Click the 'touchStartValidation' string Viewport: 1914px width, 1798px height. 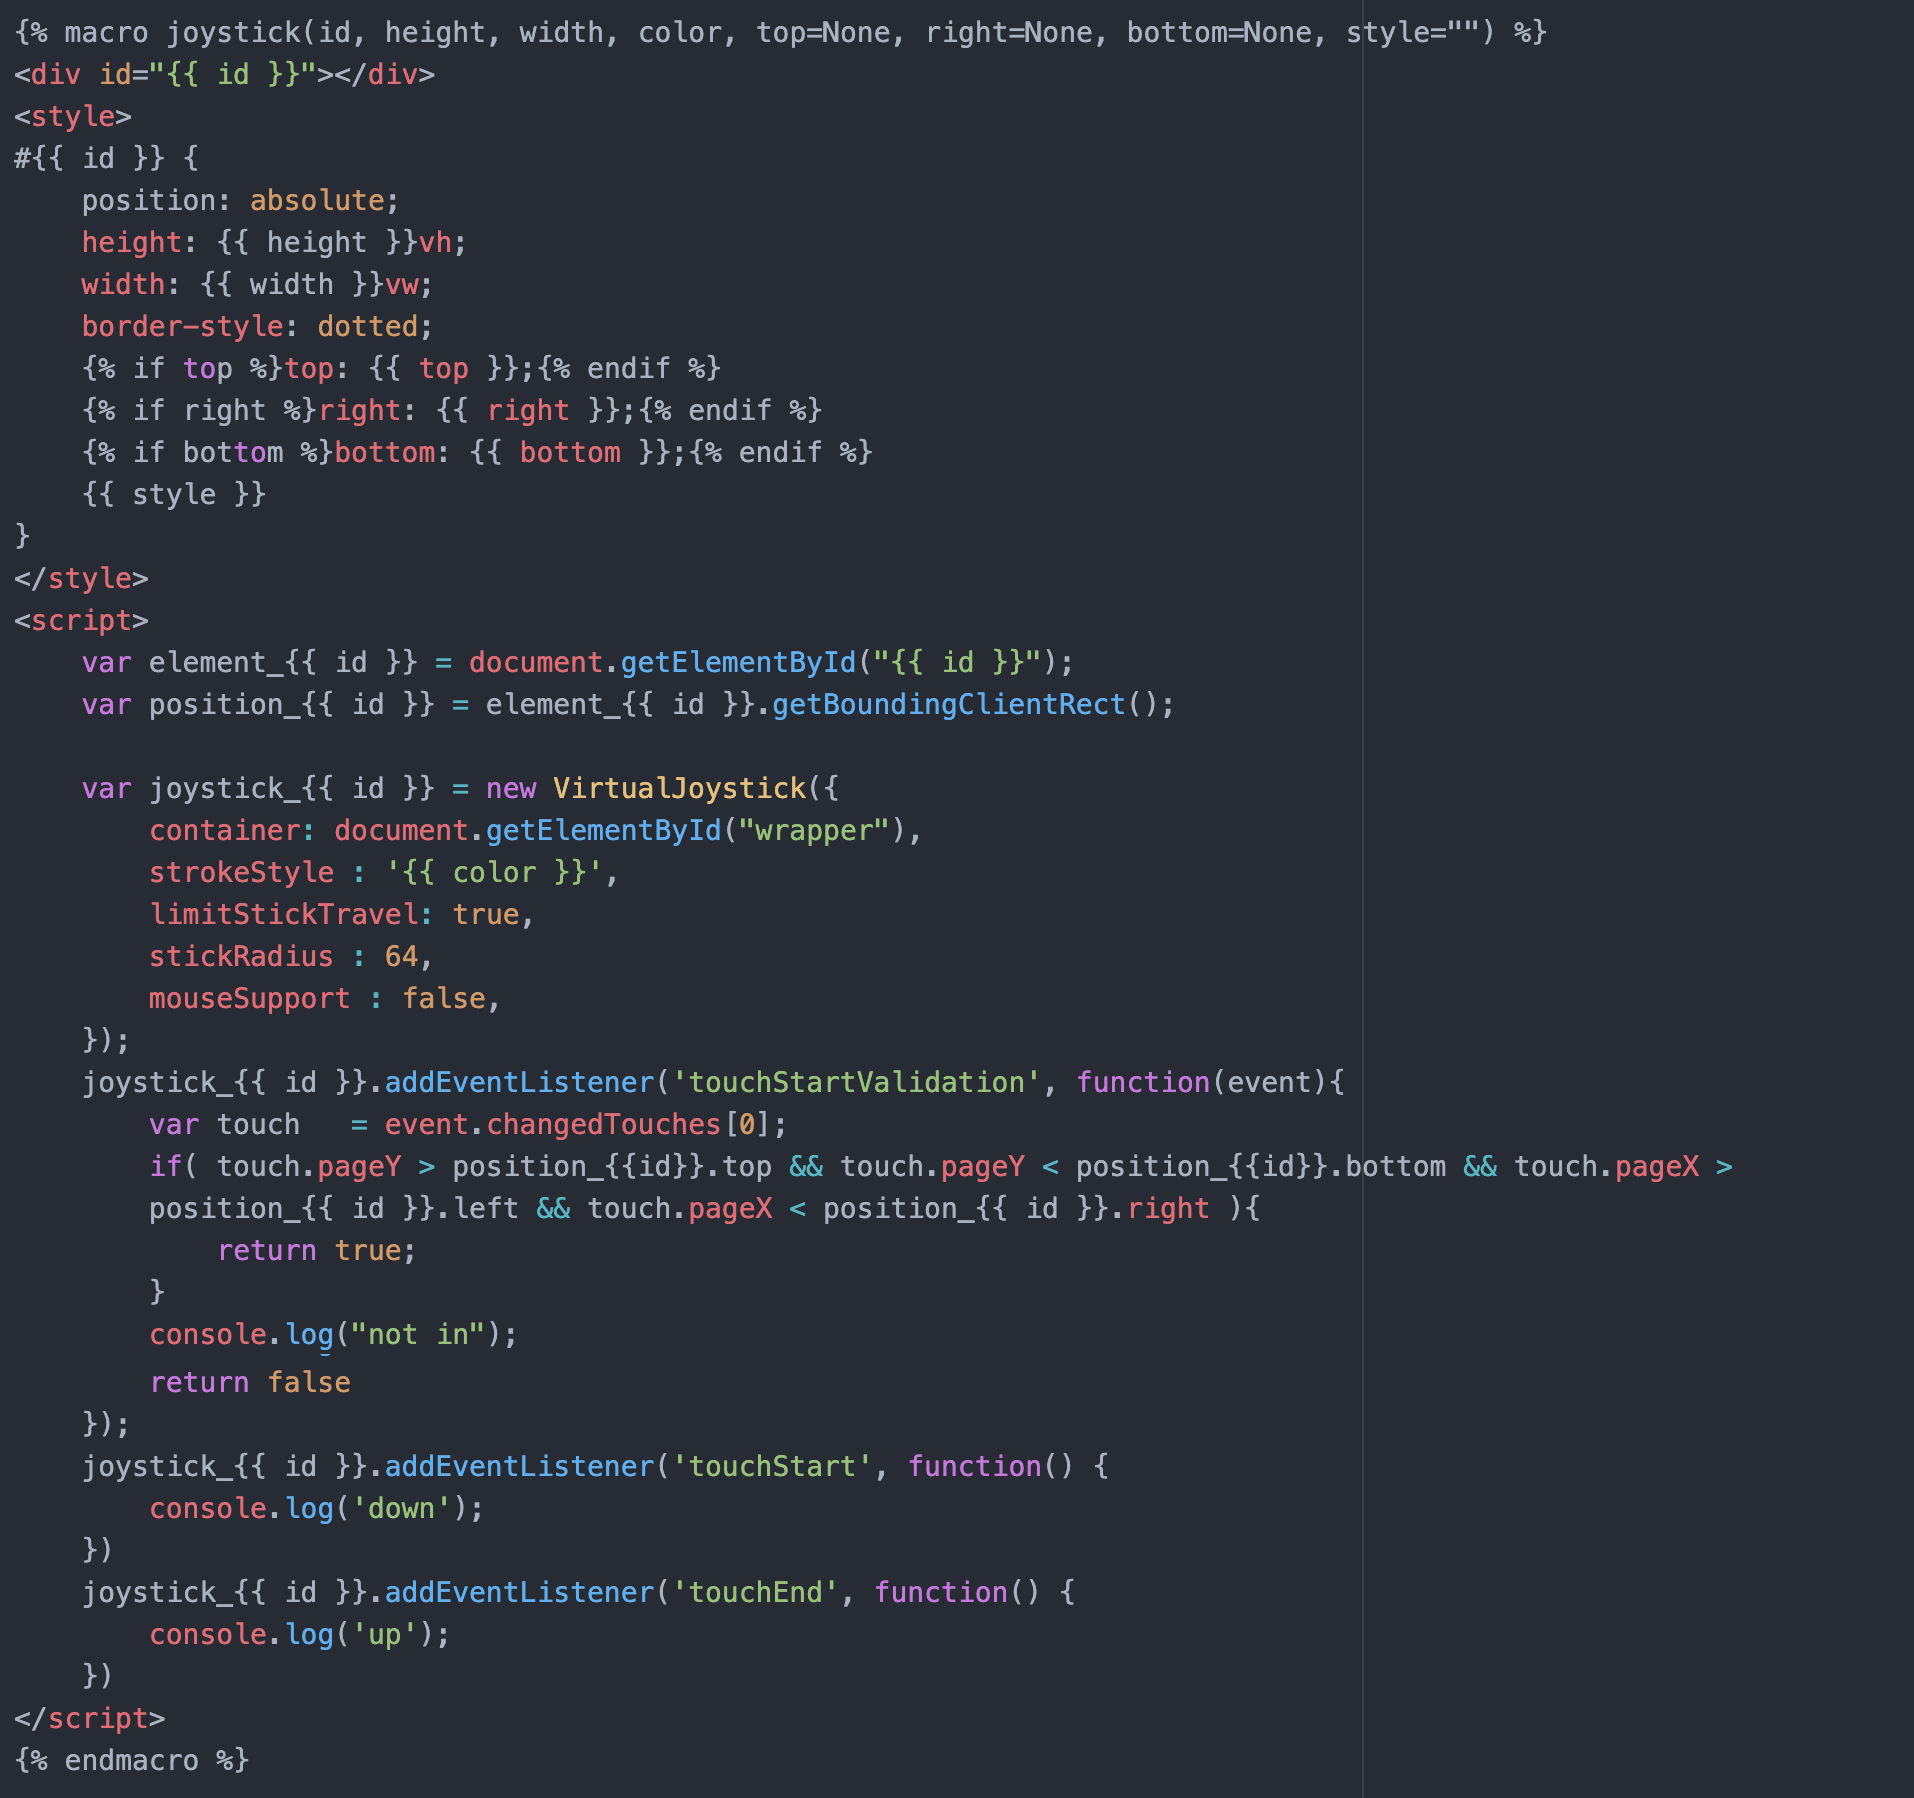[856, 1083]
